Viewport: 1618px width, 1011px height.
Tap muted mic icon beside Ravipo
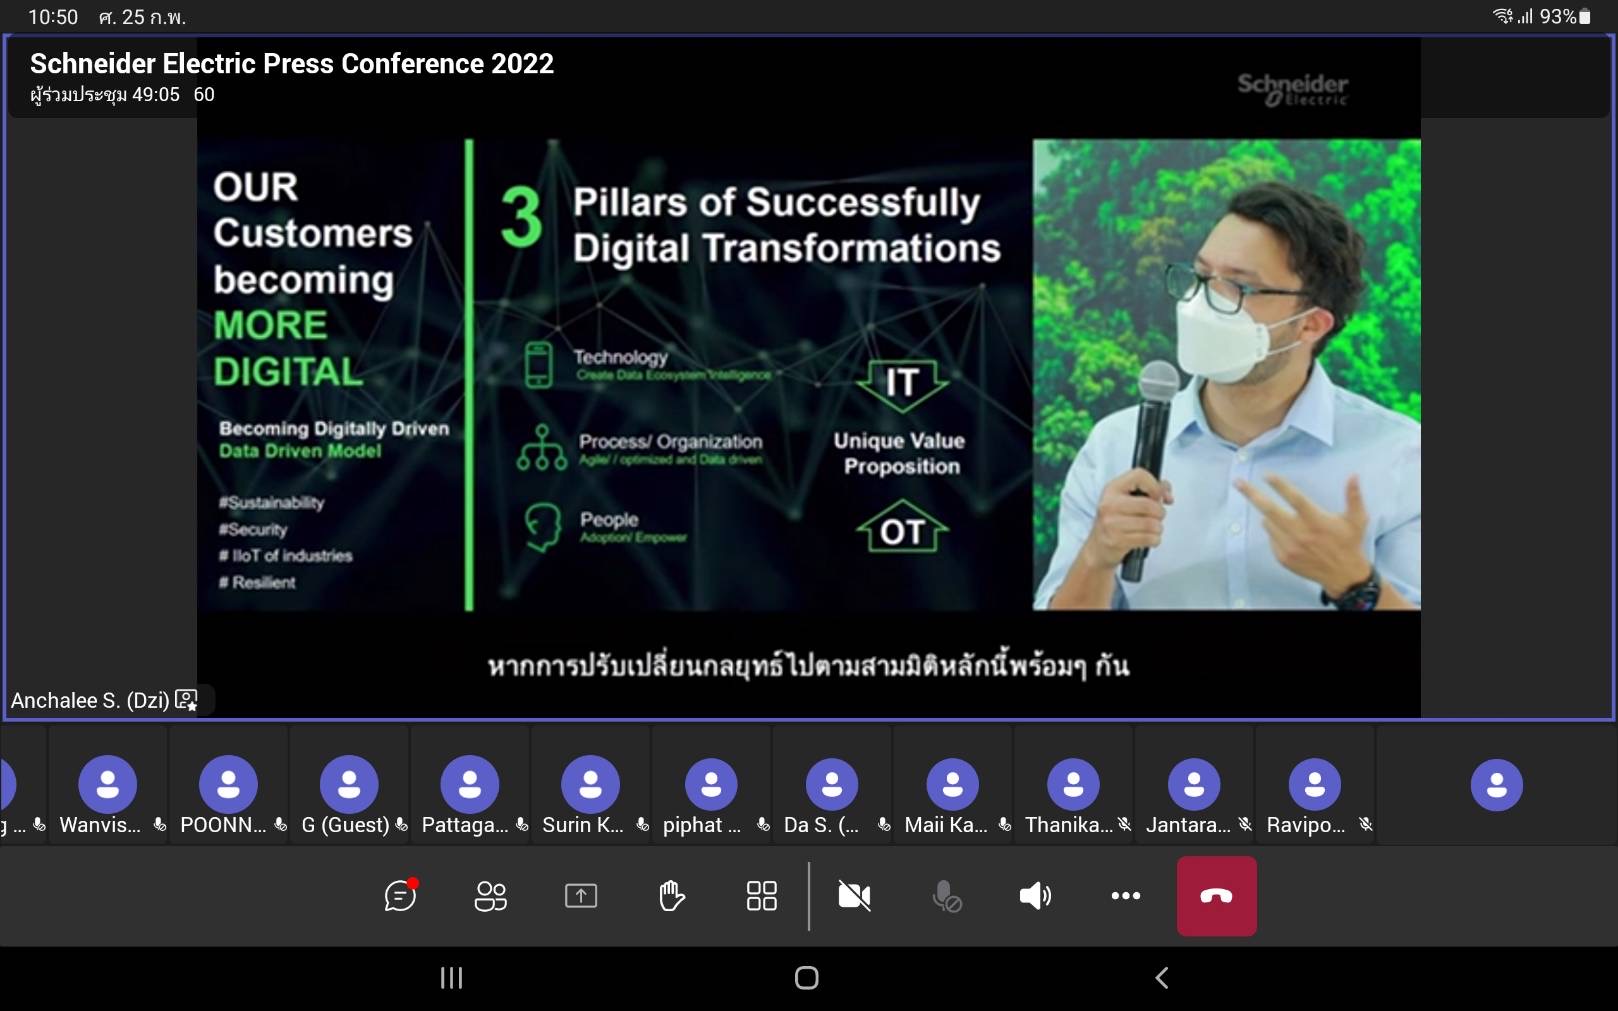coord(1366,825)
